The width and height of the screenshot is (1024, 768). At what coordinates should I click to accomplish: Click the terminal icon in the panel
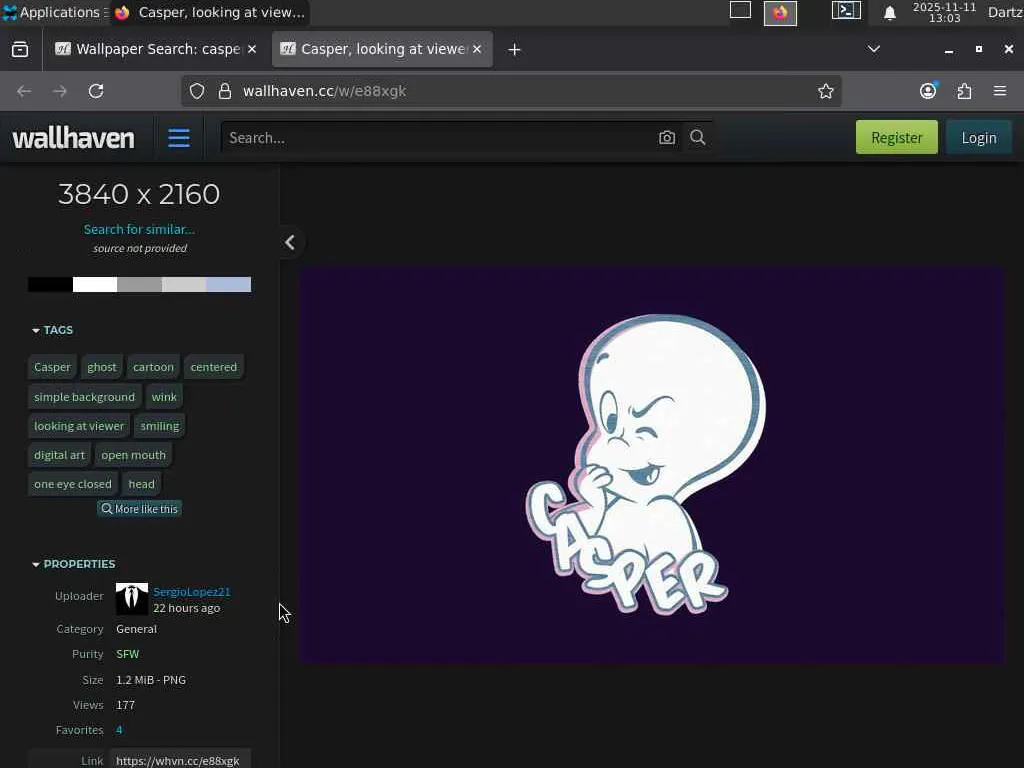coord(846,11)
